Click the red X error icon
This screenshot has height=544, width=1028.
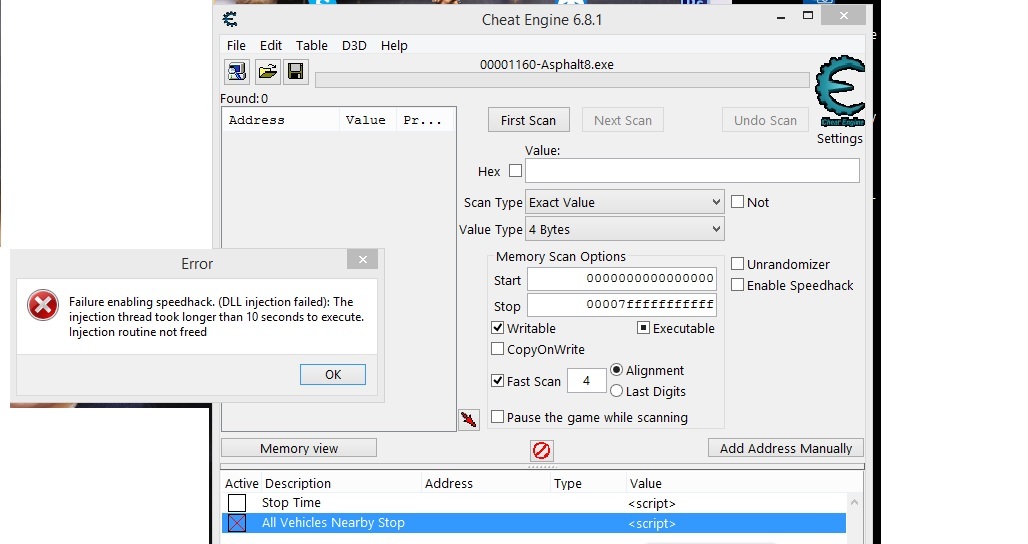(x=43, y=306)
